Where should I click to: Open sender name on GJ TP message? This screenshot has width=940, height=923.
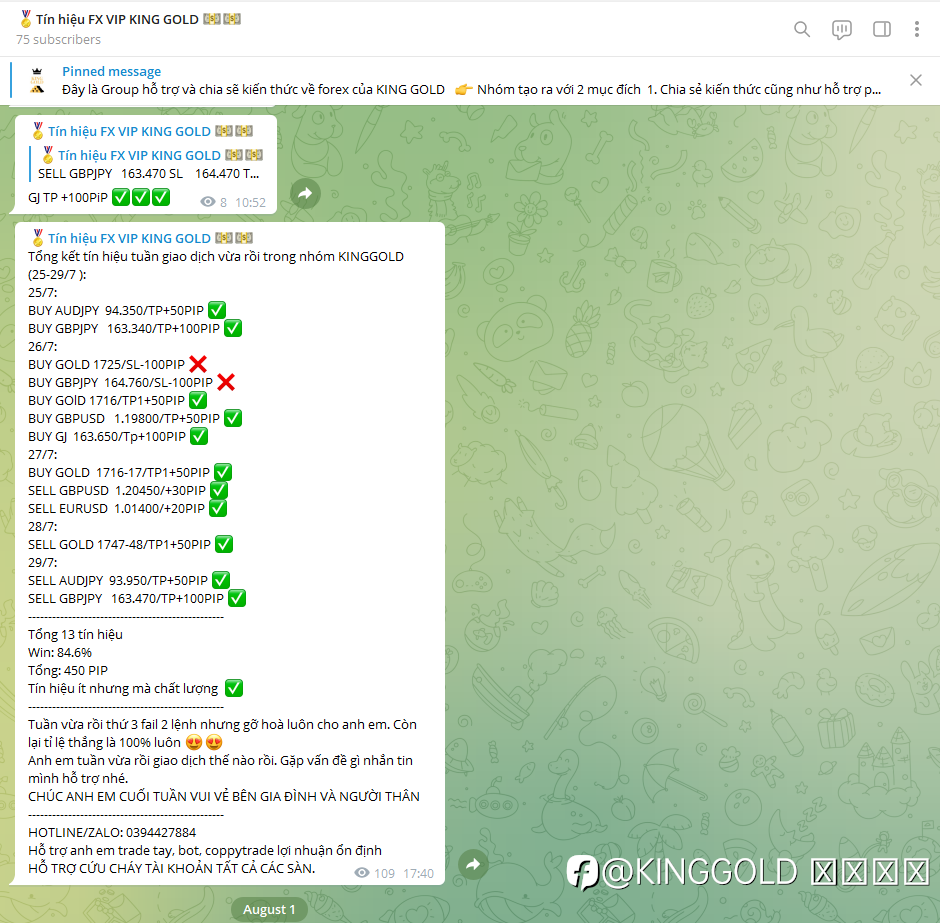[x=141, y=131]
